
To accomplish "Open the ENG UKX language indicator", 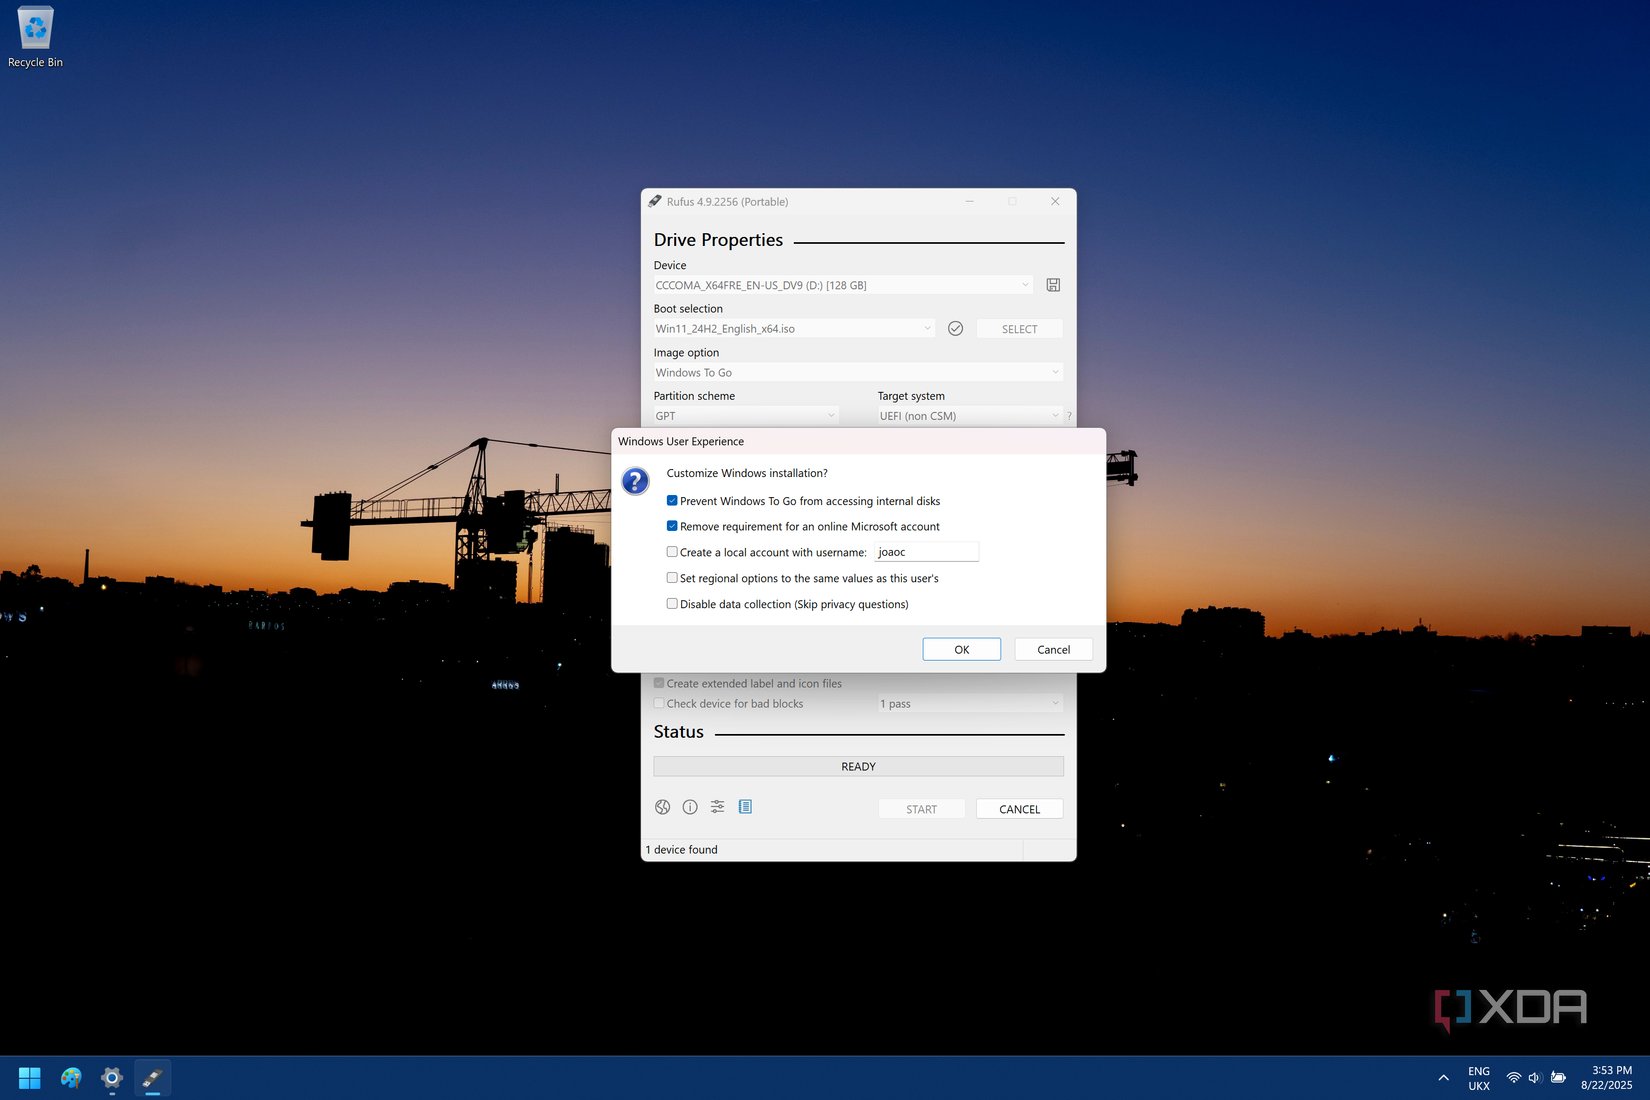I will (x=1478, y=1078).
